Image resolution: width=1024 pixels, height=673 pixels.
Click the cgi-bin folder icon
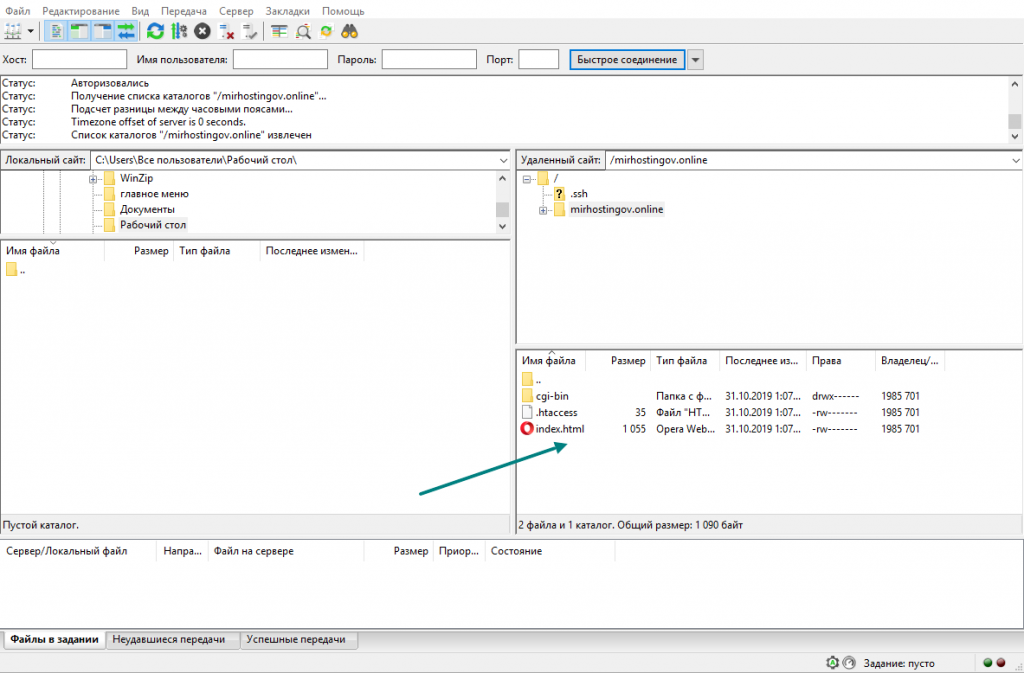pos(528,396)
